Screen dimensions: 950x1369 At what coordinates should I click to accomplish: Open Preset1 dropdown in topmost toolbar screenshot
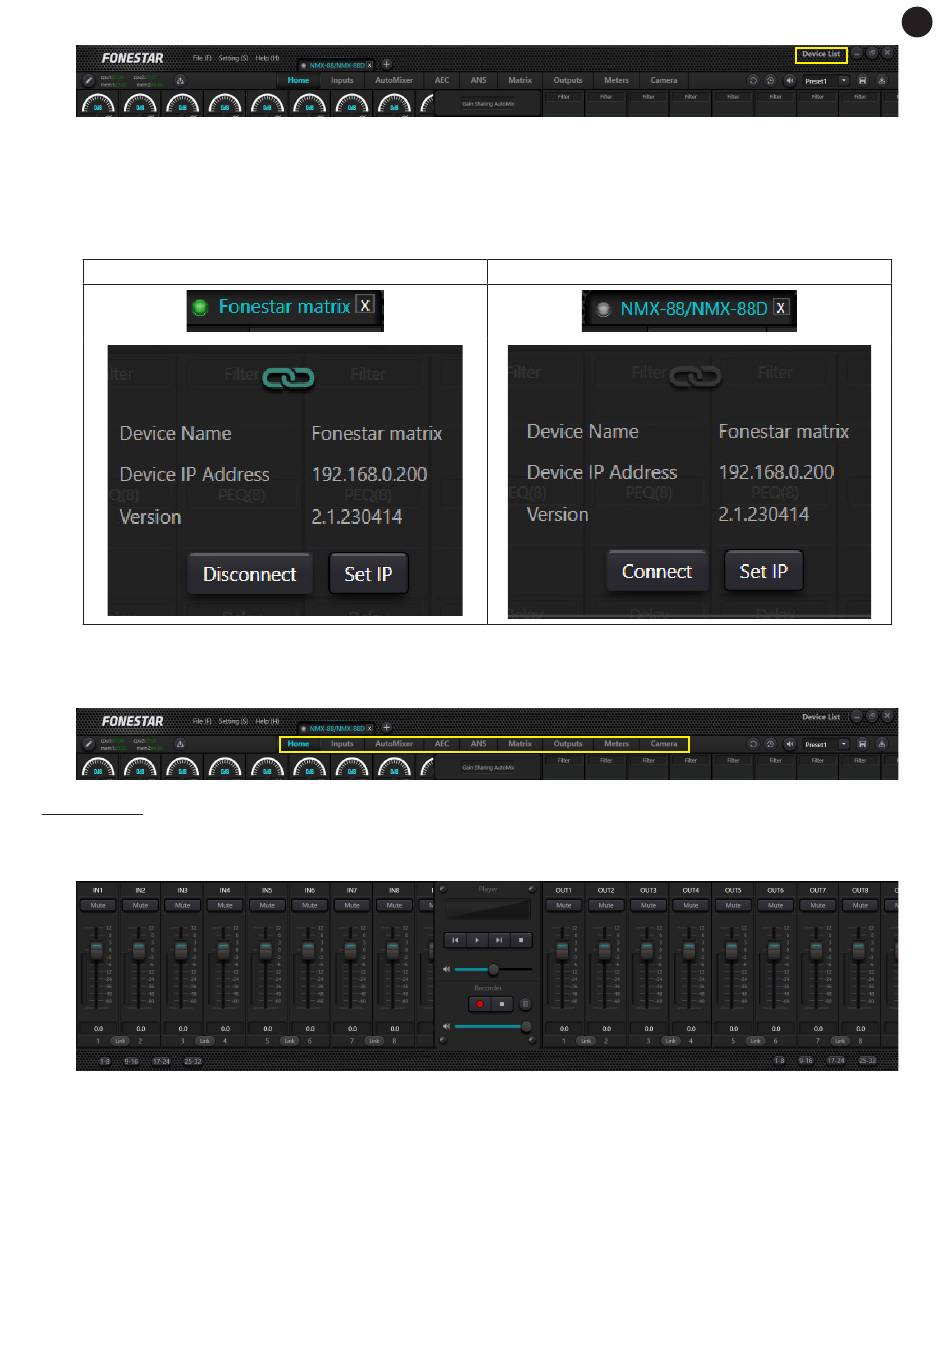point(826,81)
